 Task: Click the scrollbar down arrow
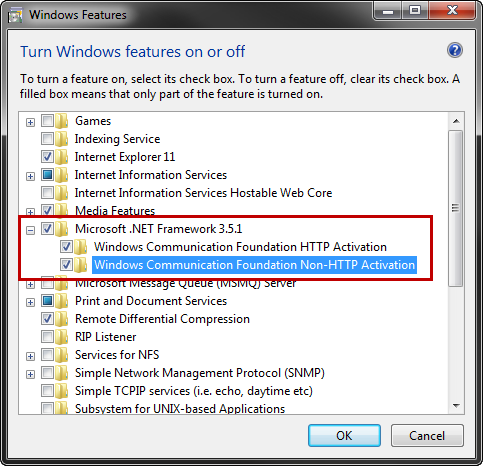pos(456,406)
